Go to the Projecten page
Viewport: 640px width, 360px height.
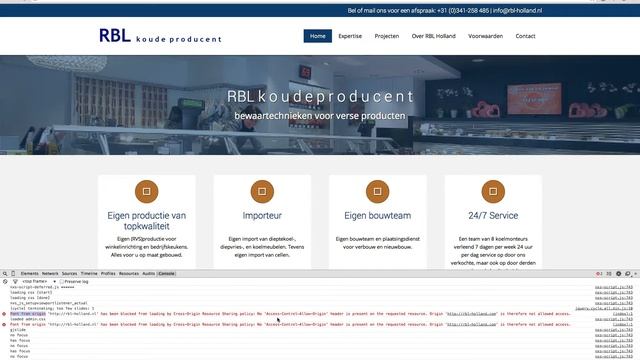(x=387, y=36)
